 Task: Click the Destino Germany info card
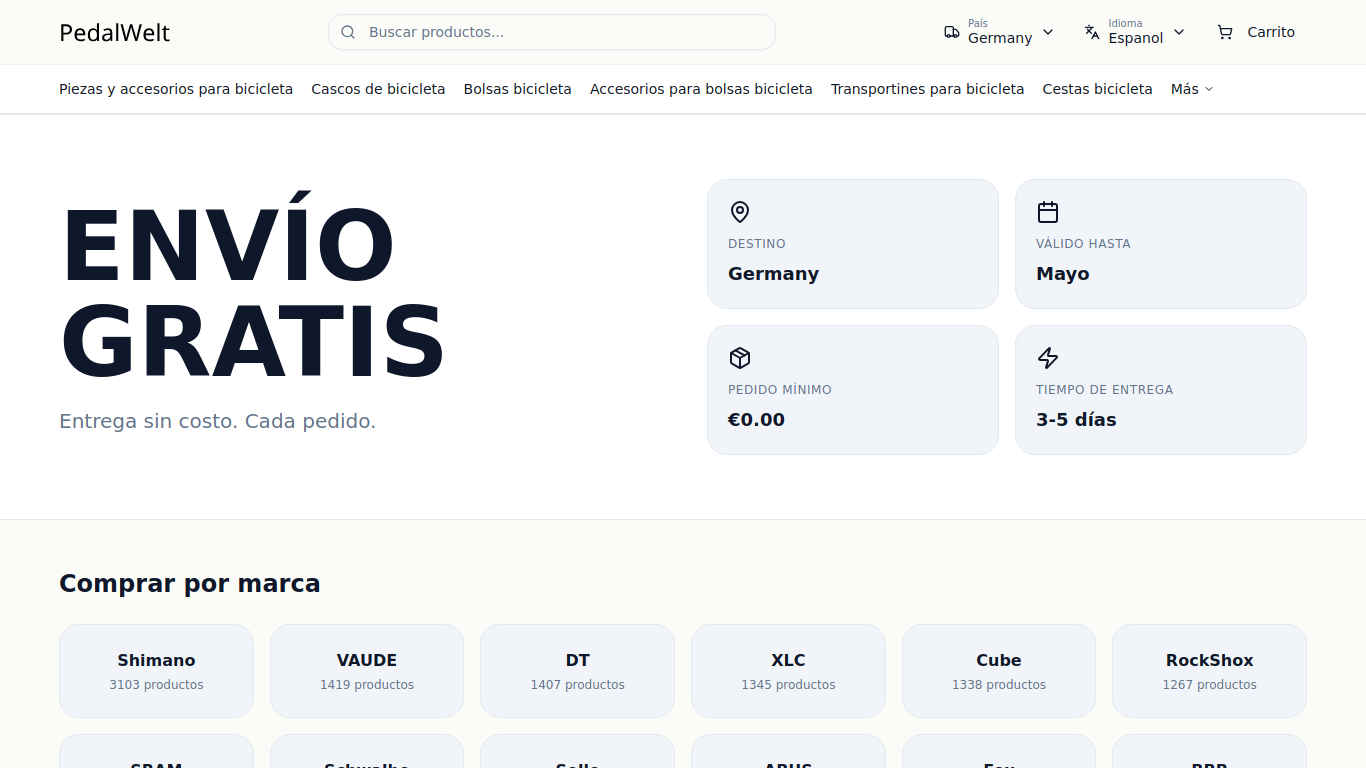click(x=853, y=244)
